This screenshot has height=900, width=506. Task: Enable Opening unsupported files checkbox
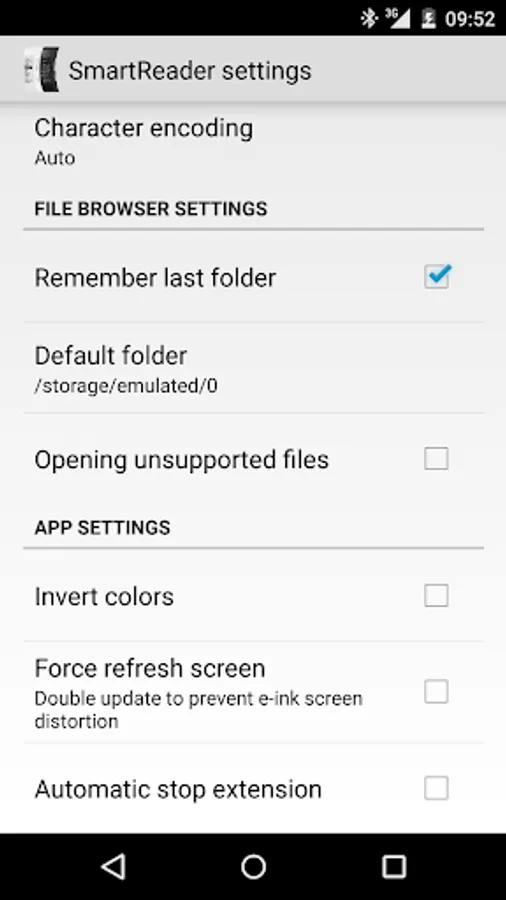[x=436, y=459]
